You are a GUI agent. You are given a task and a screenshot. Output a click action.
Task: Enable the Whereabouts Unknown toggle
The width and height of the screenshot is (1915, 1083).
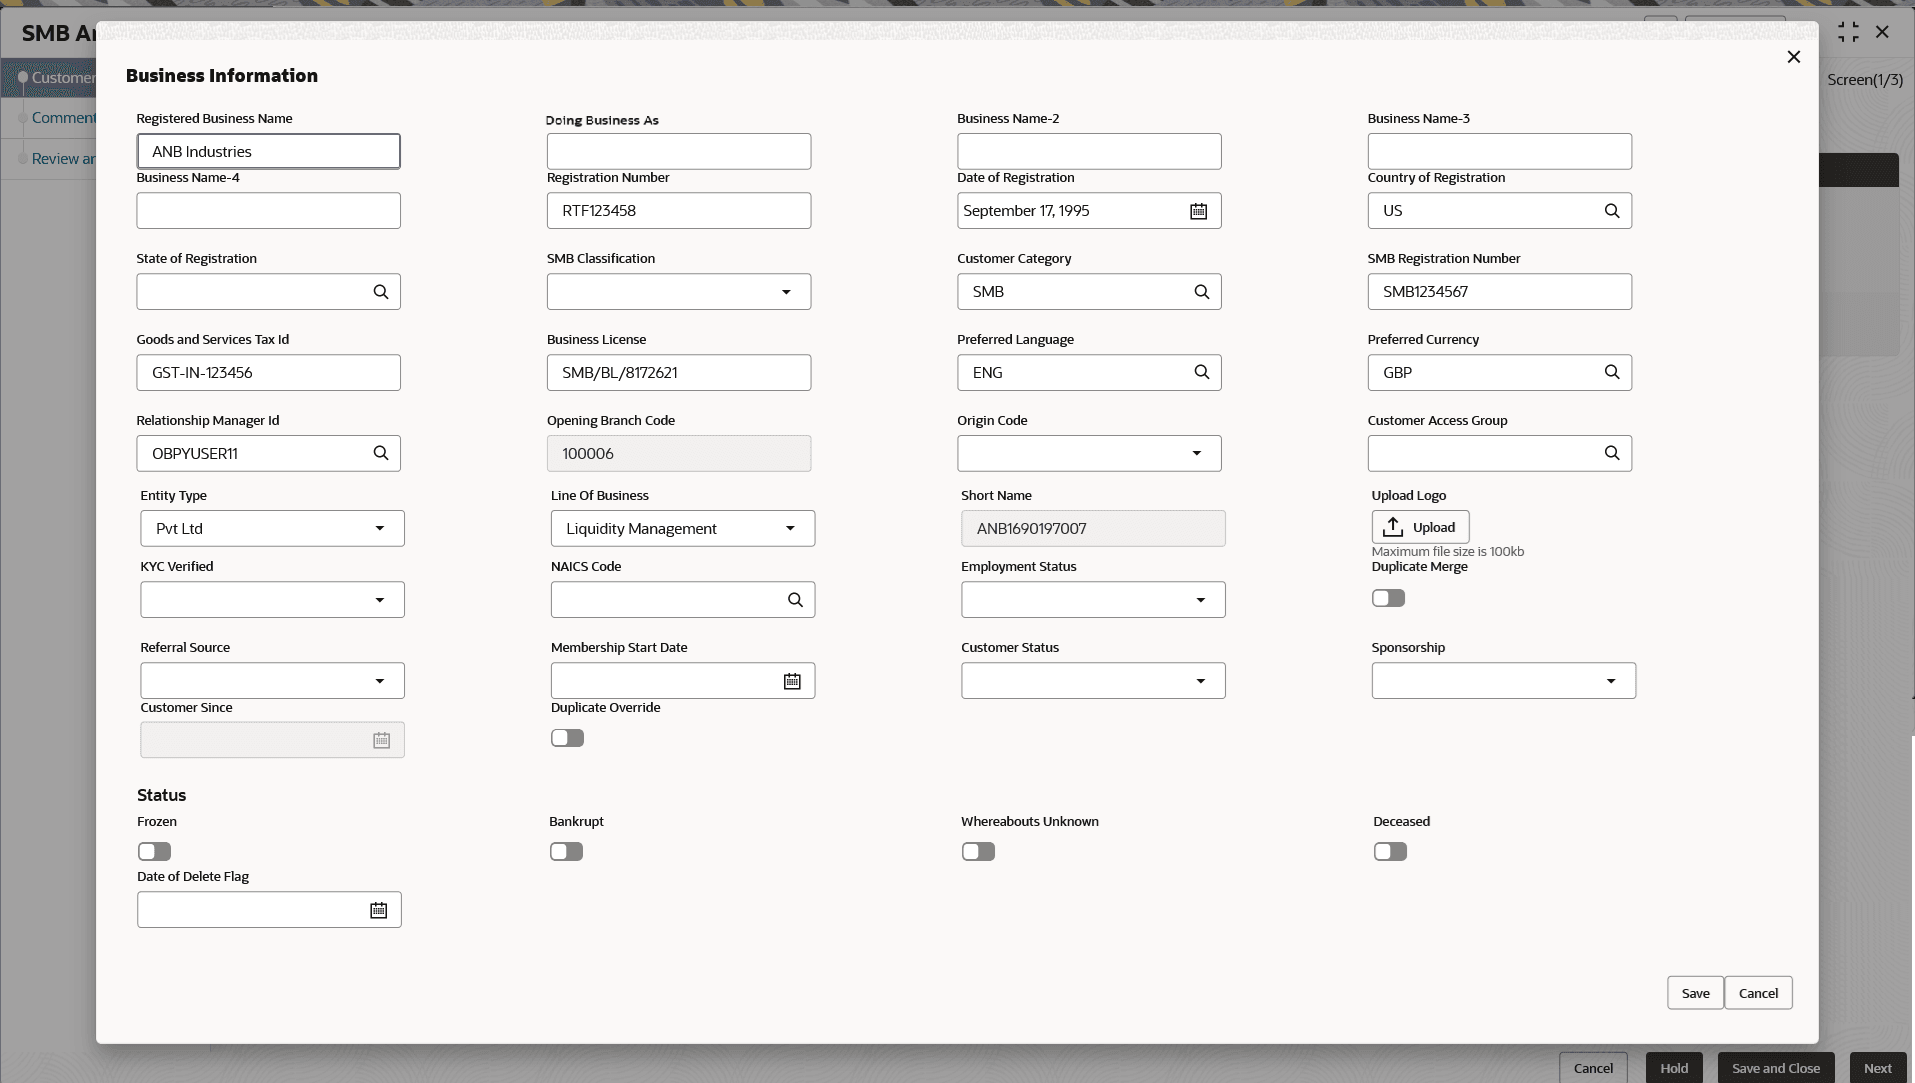tap(978, 851)
